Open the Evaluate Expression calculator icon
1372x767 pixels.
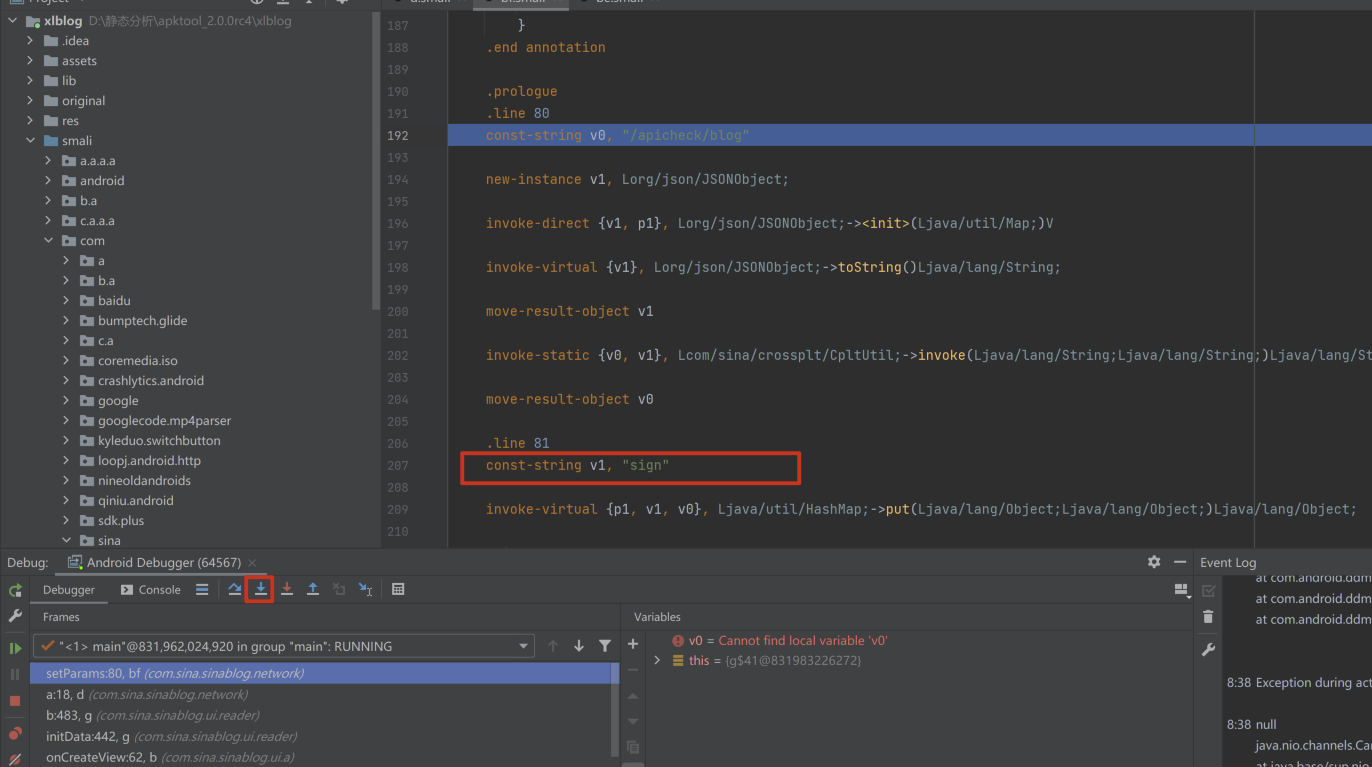pos(398,590)
